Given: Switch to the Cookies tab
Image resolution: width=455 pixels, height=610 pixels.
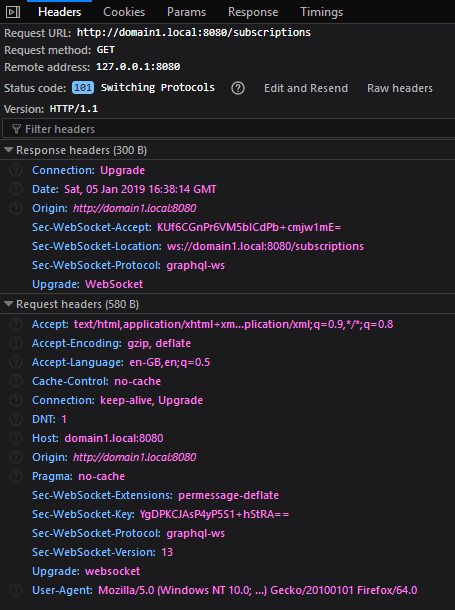Looking at the screenshot, I should pyautogui.click(x=124, y=12).
